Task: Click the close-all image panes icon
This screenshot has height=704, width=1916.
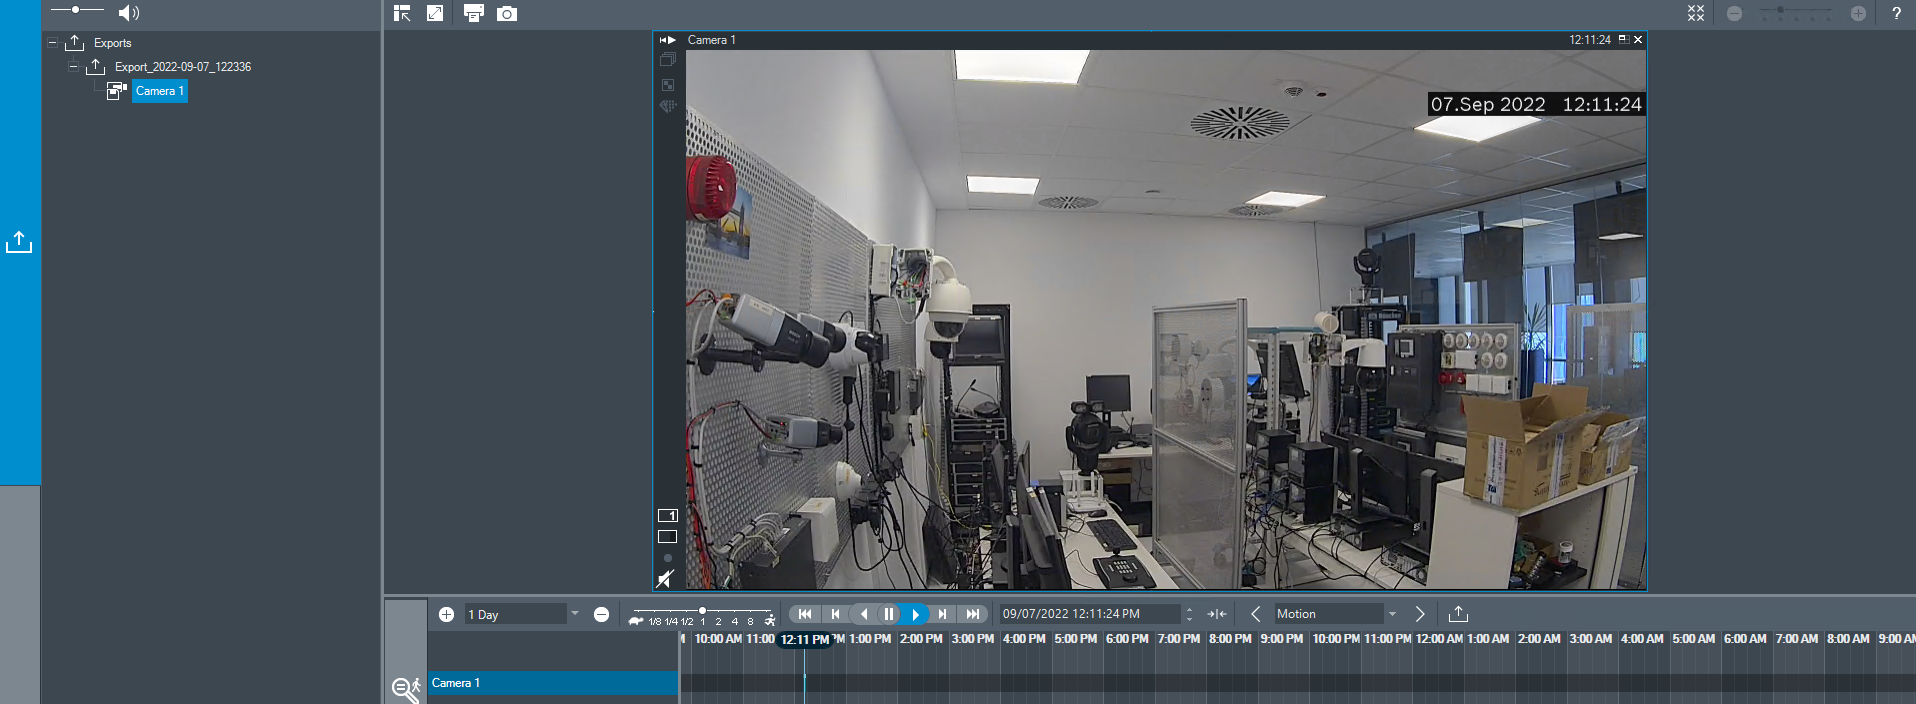Action: 1696,13
